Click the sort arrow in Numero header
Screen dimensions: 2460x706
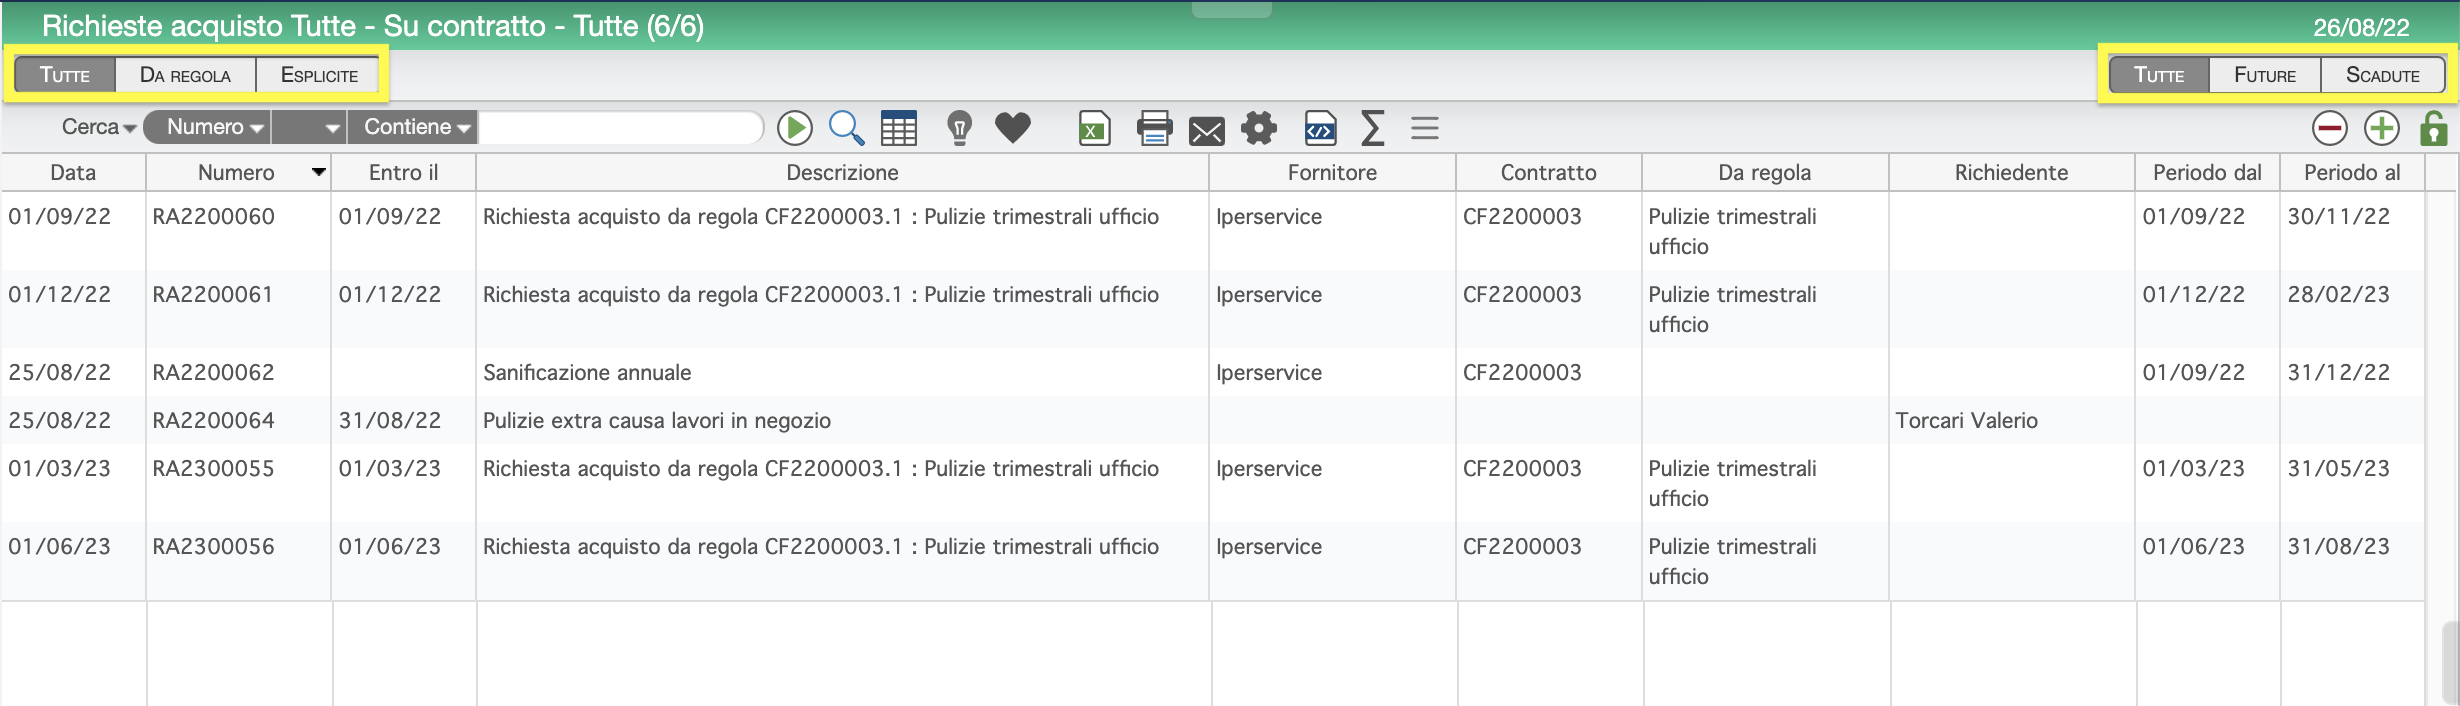click(319, 172)
